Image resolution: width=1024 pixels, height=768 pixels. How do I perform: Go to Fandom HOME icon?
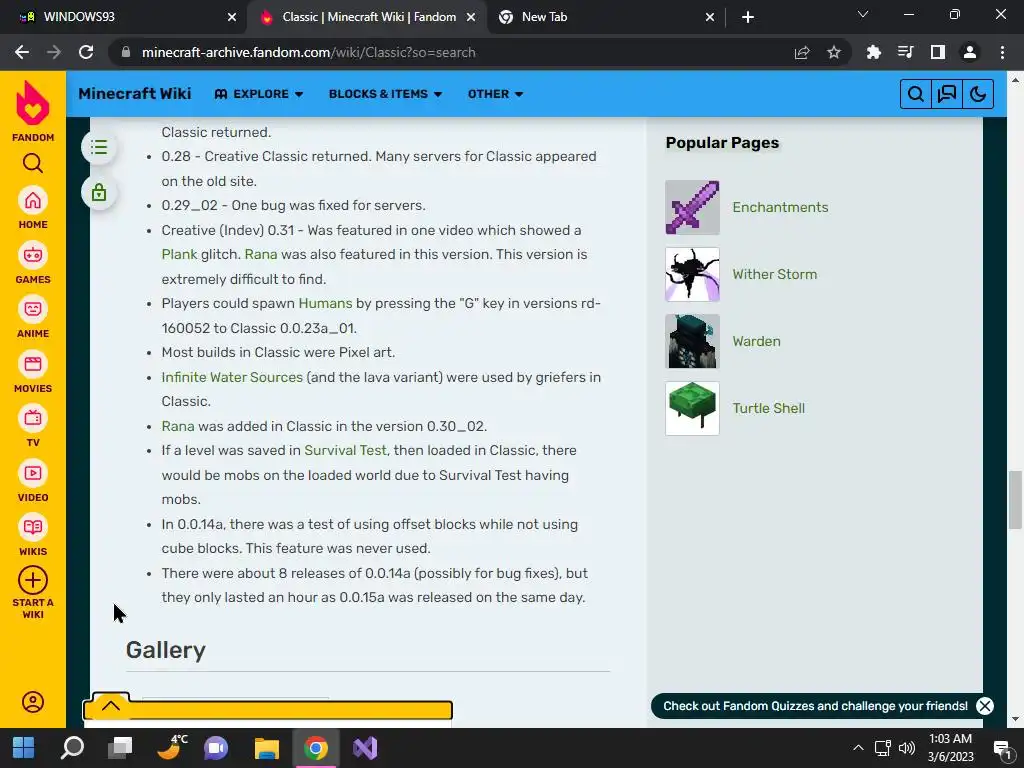[x=33, y=201]
